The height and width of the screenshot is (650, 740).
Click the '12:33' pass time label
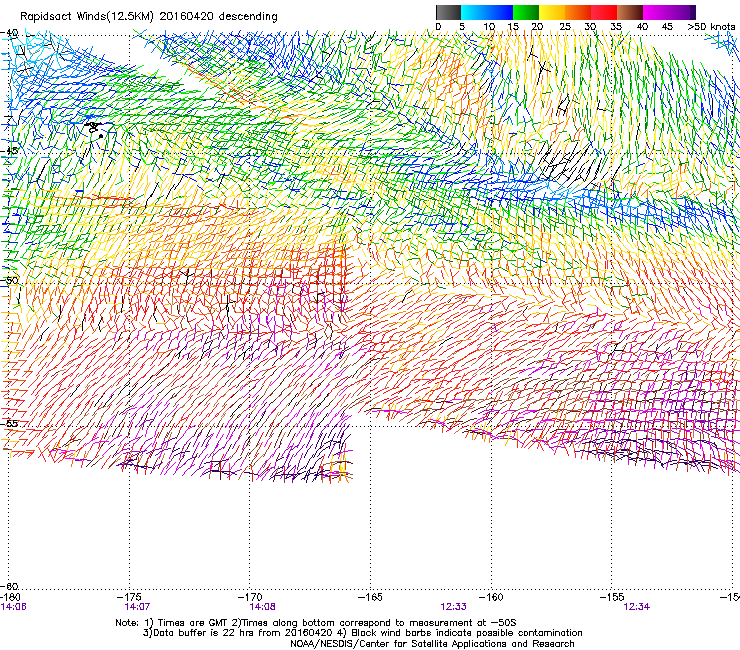tap(454, 607)
